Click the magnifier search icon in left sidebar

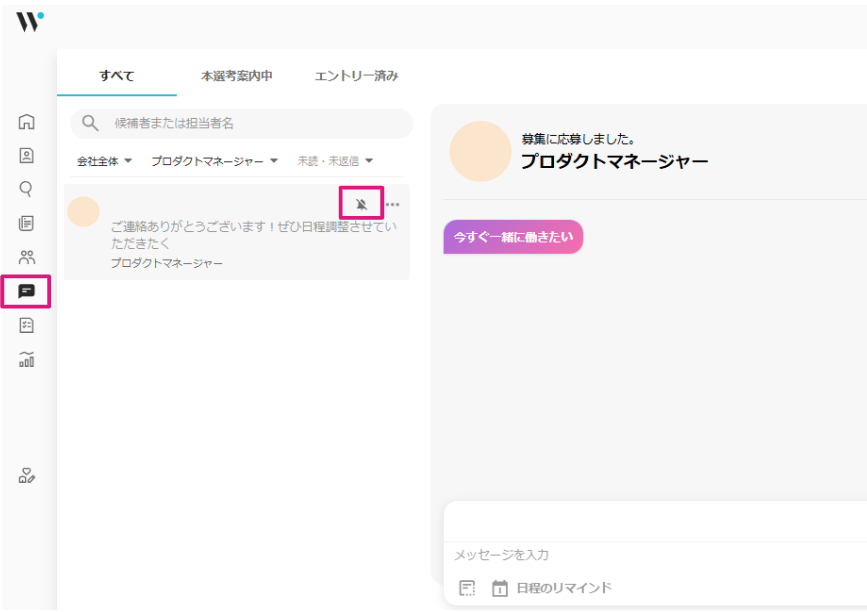pyautogui.click(x=27, y=188)
